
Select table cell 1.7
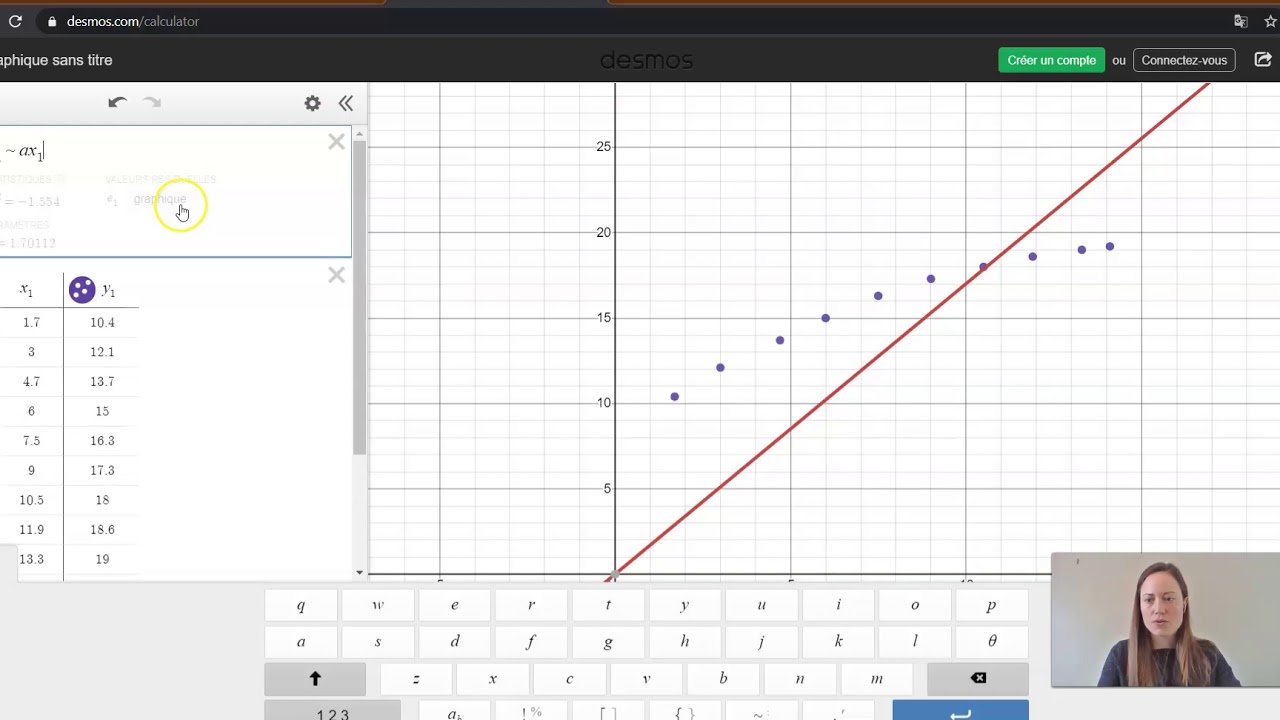pyautogui.click(x=31, y=323)
